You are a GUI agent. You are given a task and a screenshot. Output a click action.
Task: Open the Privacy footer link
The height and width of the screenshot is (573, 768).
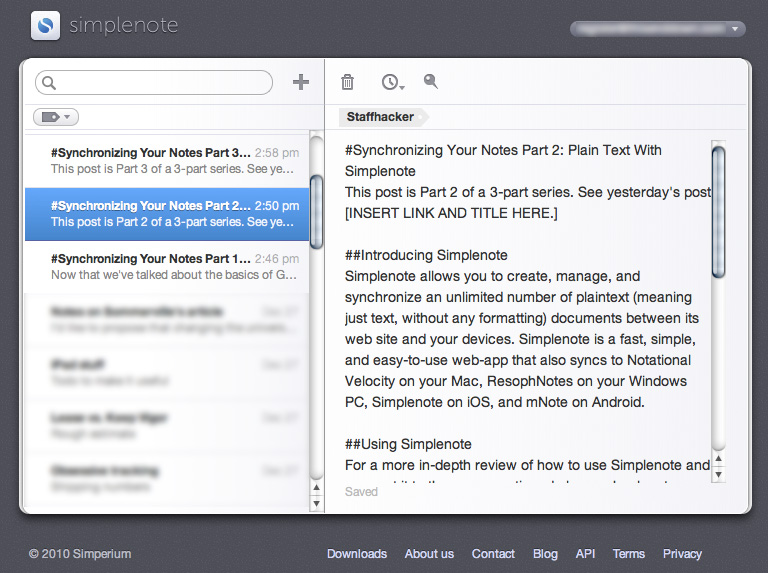click(682, 554)
